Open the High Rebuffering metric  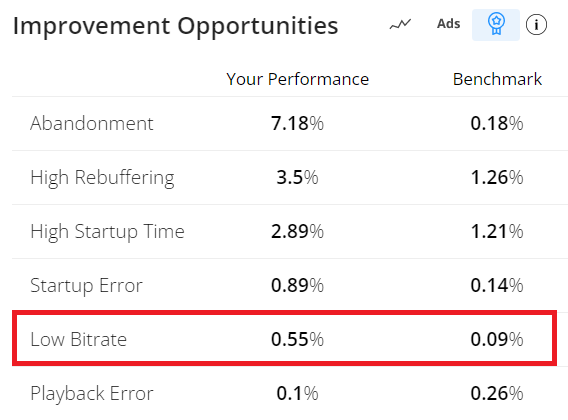[x=102, y=178]
